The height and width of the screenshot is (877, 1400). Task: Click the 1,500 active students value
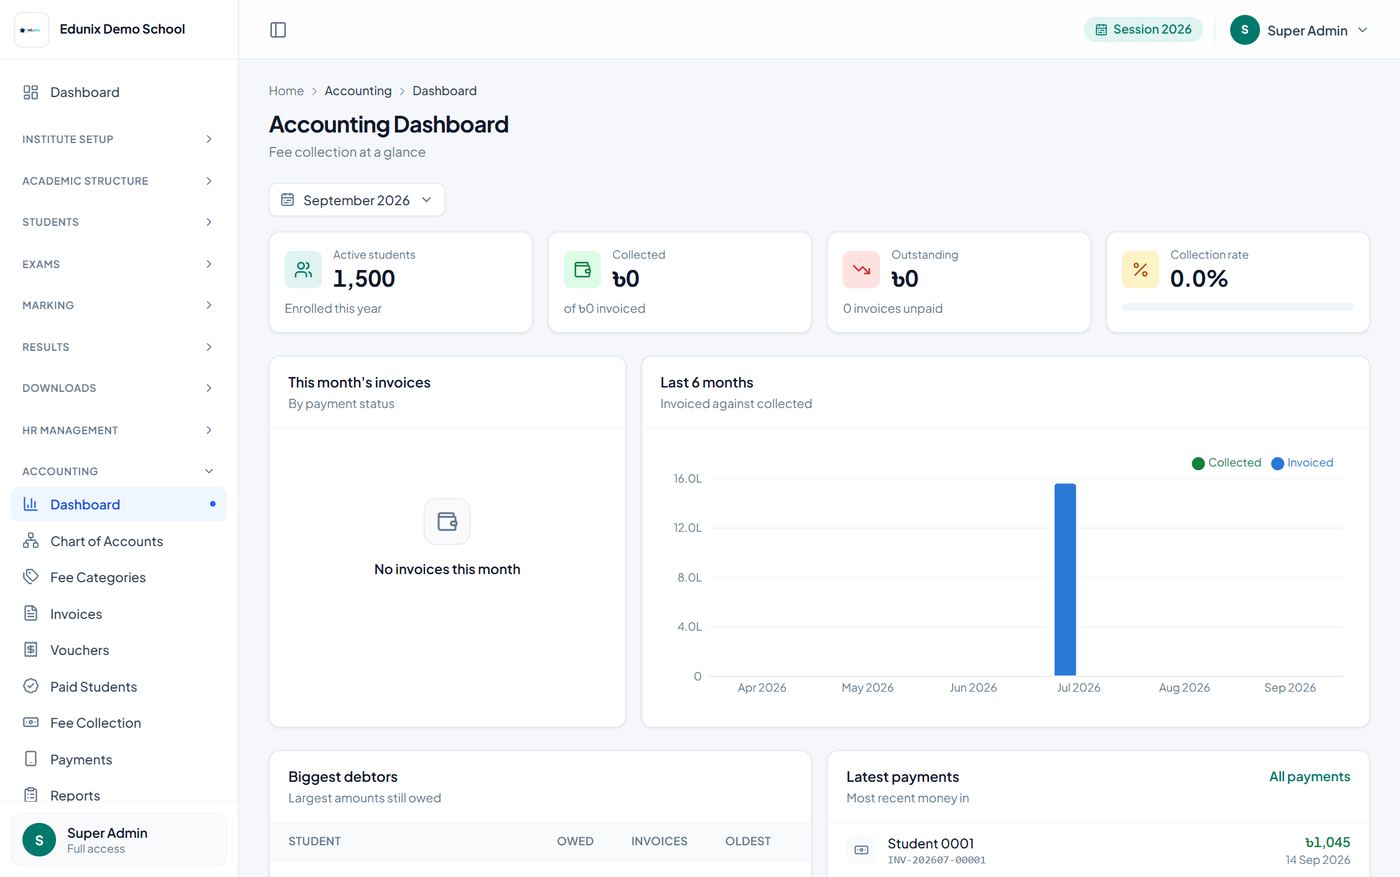(x=364, y=279)
